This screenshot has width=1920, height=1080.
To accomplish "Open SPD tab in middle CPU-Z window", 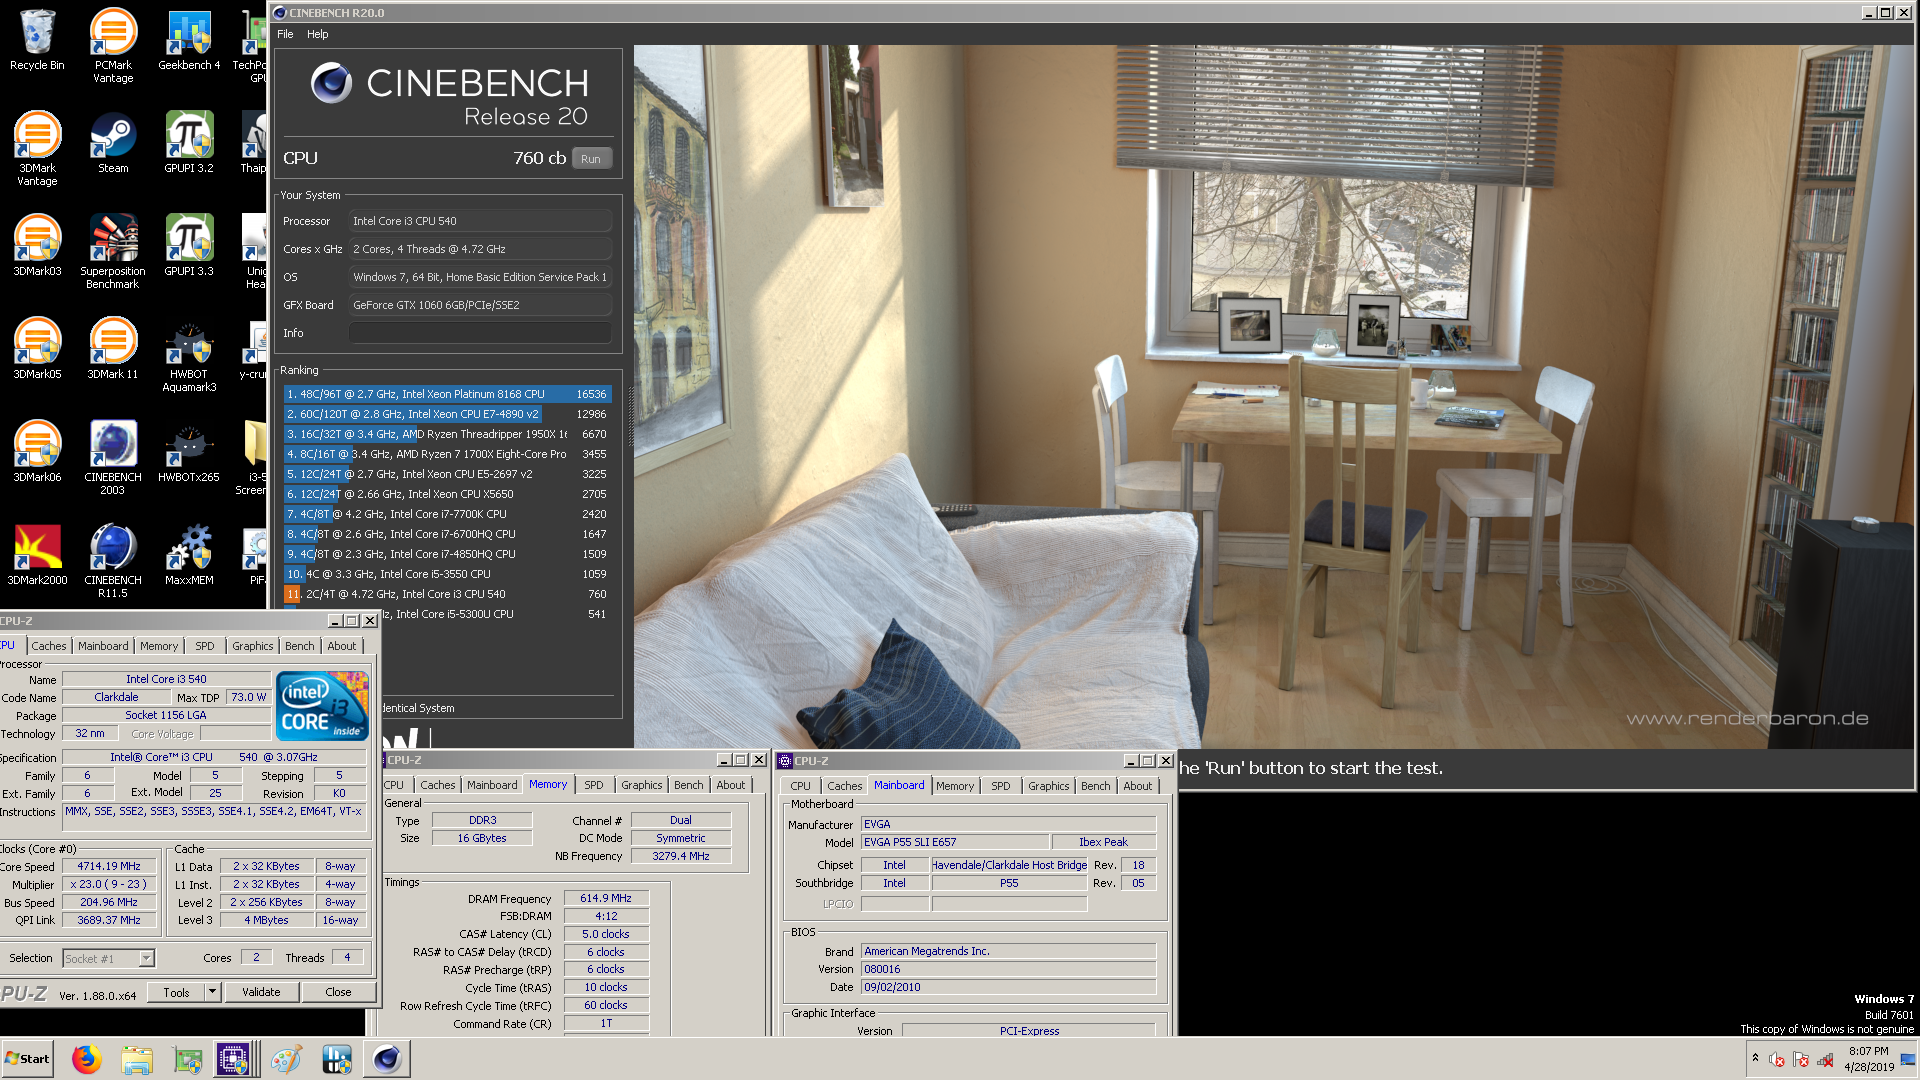I will 594,785.
